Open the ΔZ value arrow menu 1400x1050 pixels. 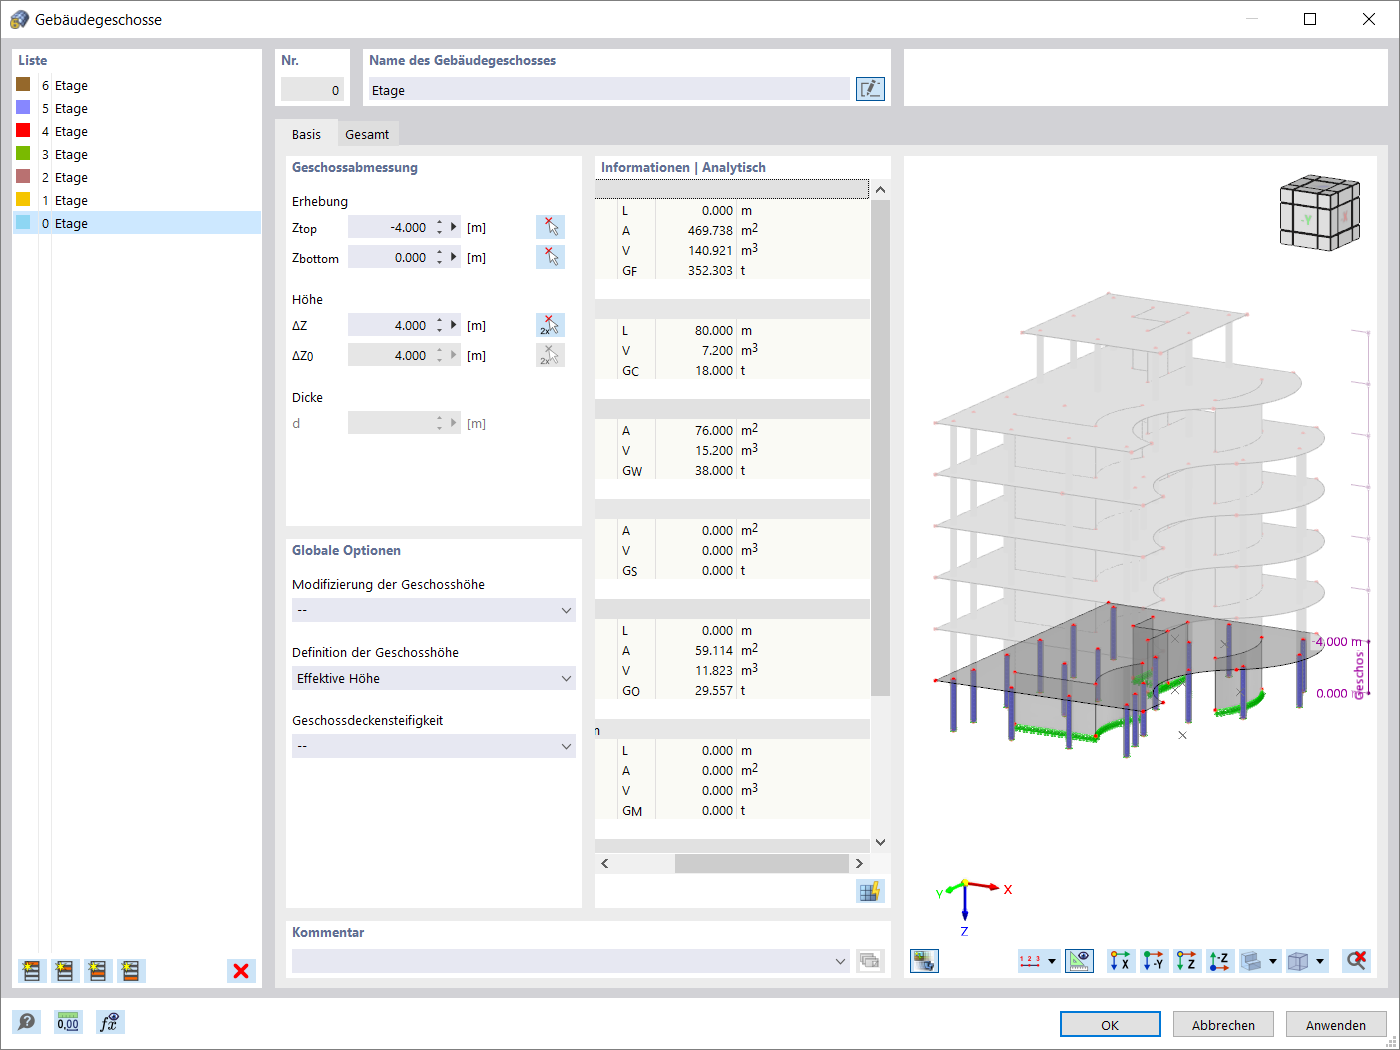(454, 325)
